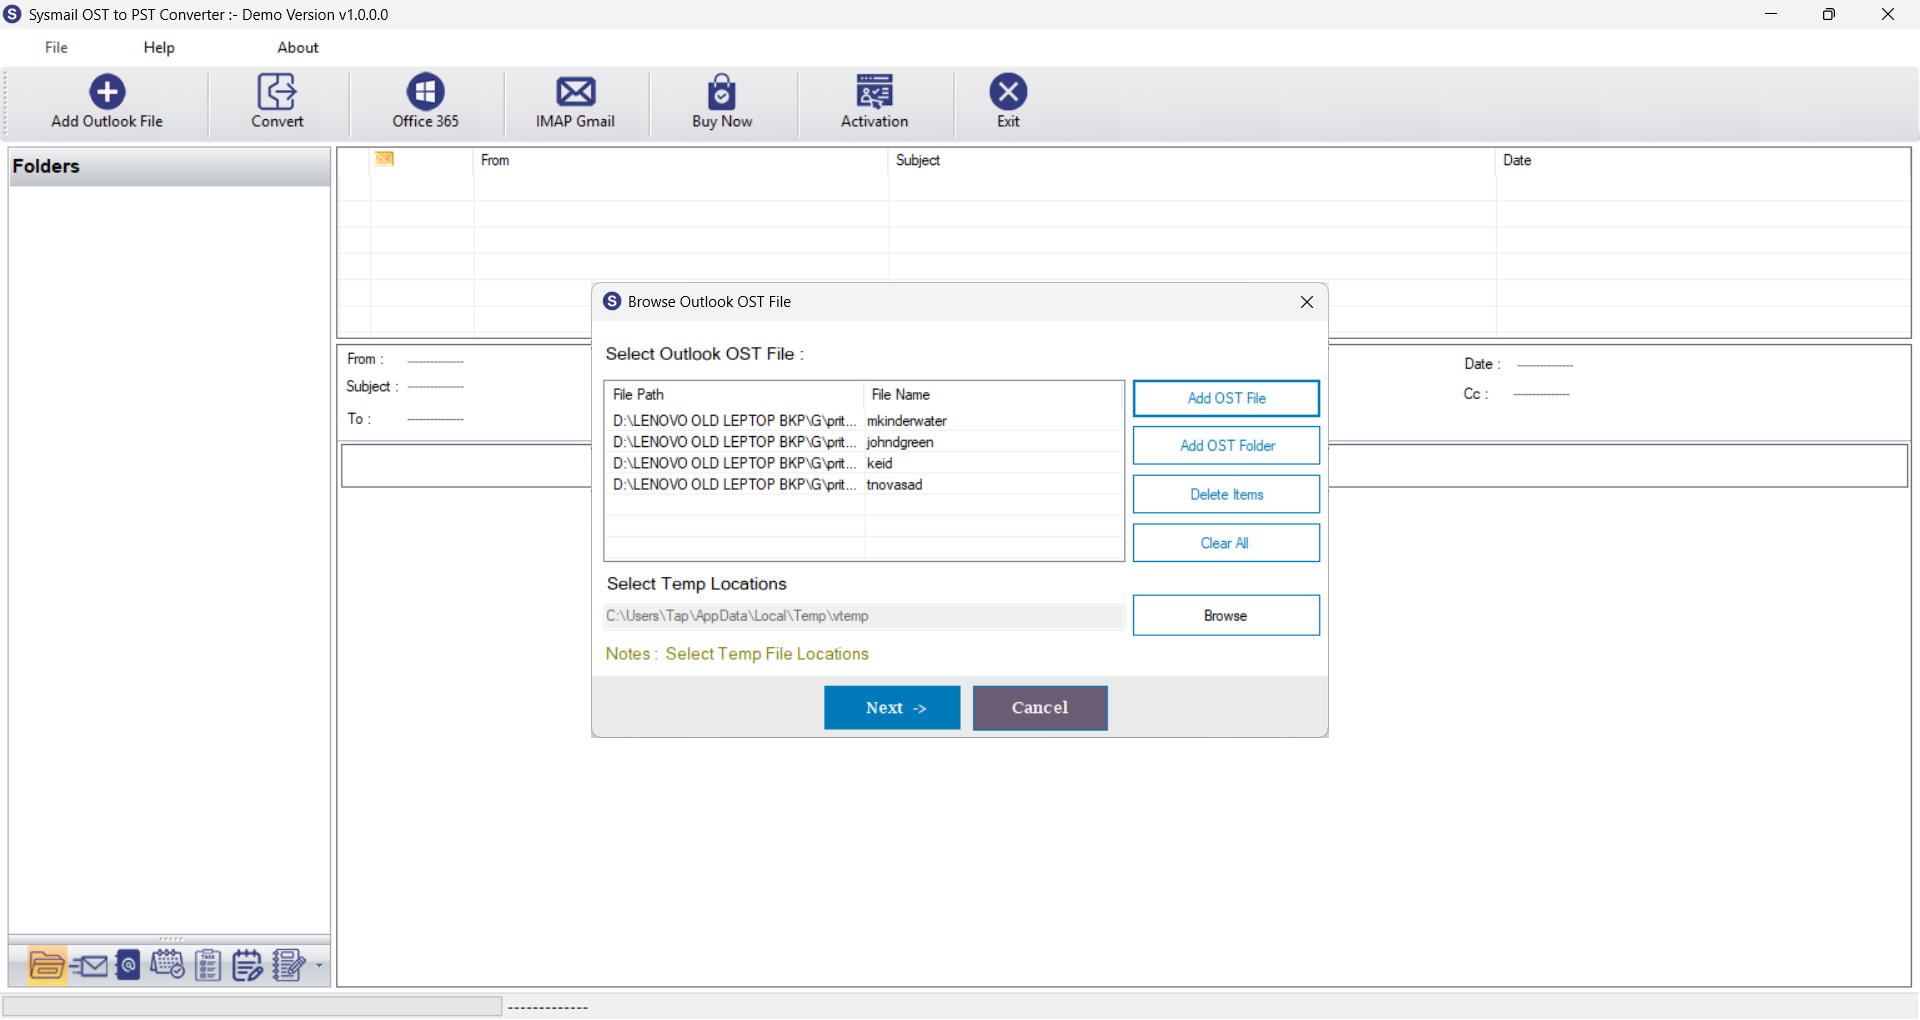1920x1020 pixels.
Task: Switch to the journal notebook icon
Action: point(289,966)
